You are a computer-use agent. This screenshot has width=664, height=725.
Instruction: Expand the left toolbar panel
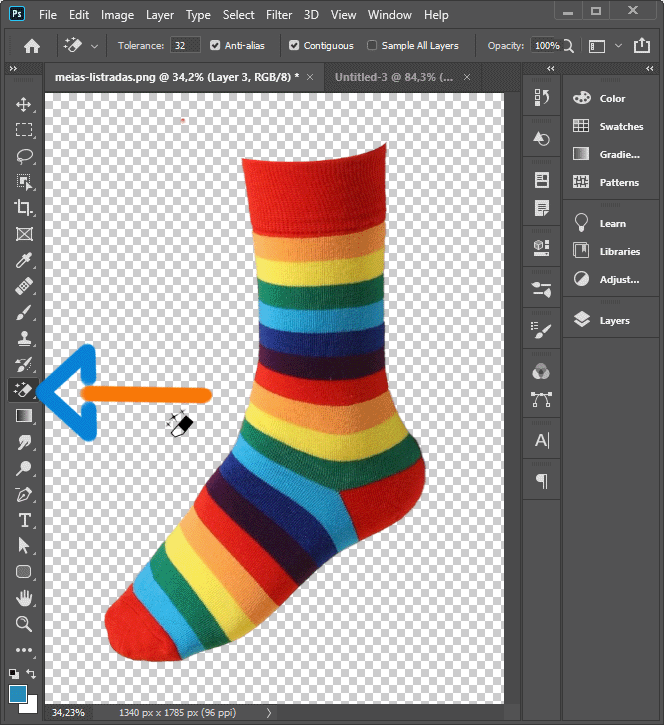[13, 69]
